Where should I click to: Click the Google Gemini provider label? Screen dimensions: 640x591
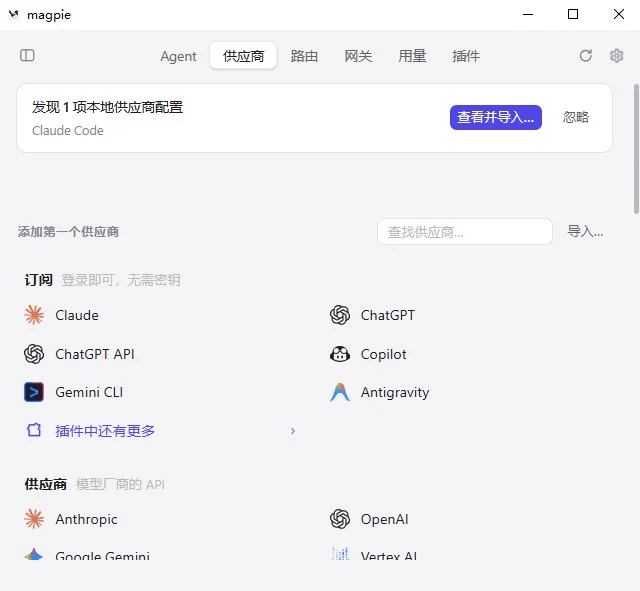[102, 555]
